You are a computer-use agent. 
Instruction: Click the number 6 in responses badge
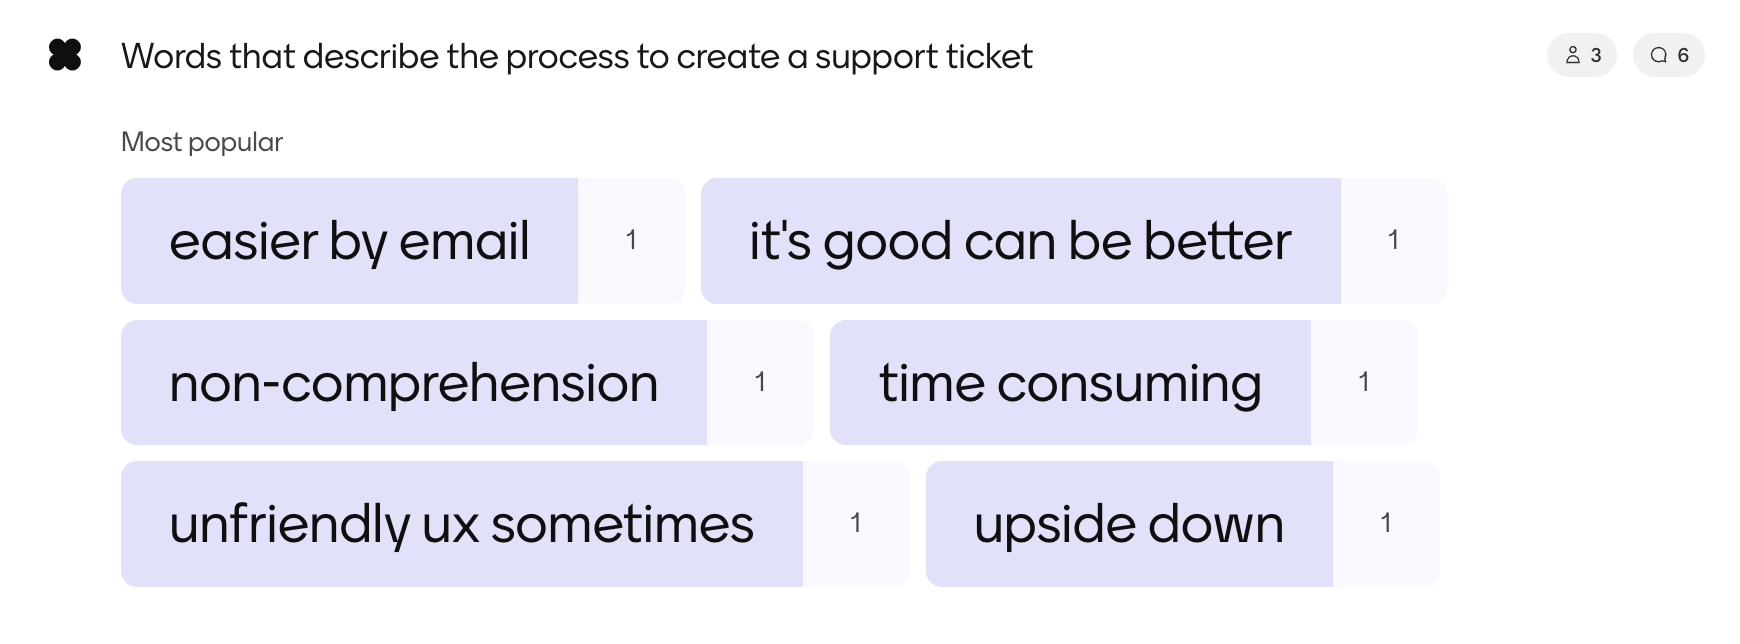tap(1683, 55)
